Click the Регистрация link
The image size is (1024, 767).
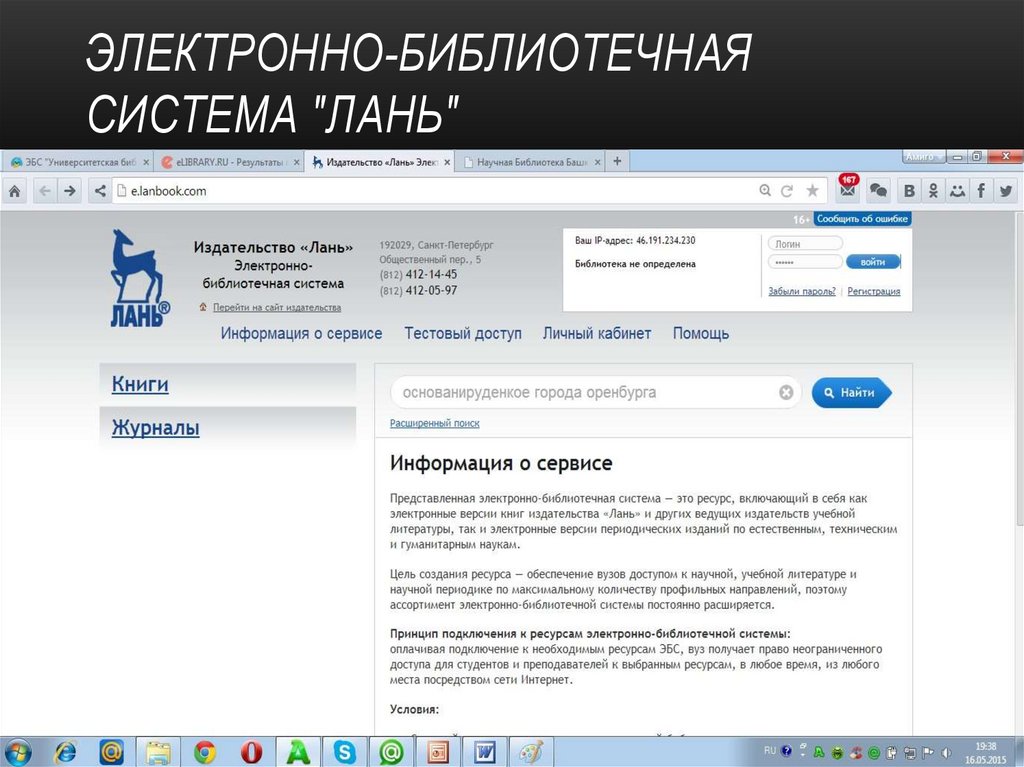point(874,291)
